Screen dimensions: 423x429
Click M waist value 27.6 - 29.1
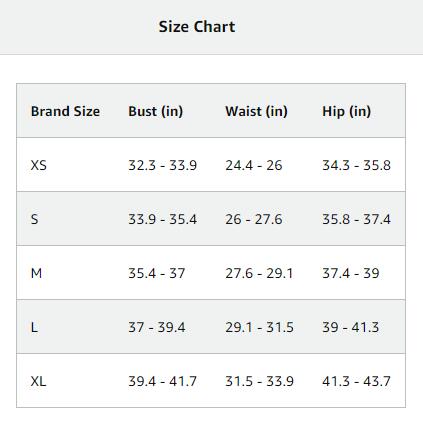259,273
